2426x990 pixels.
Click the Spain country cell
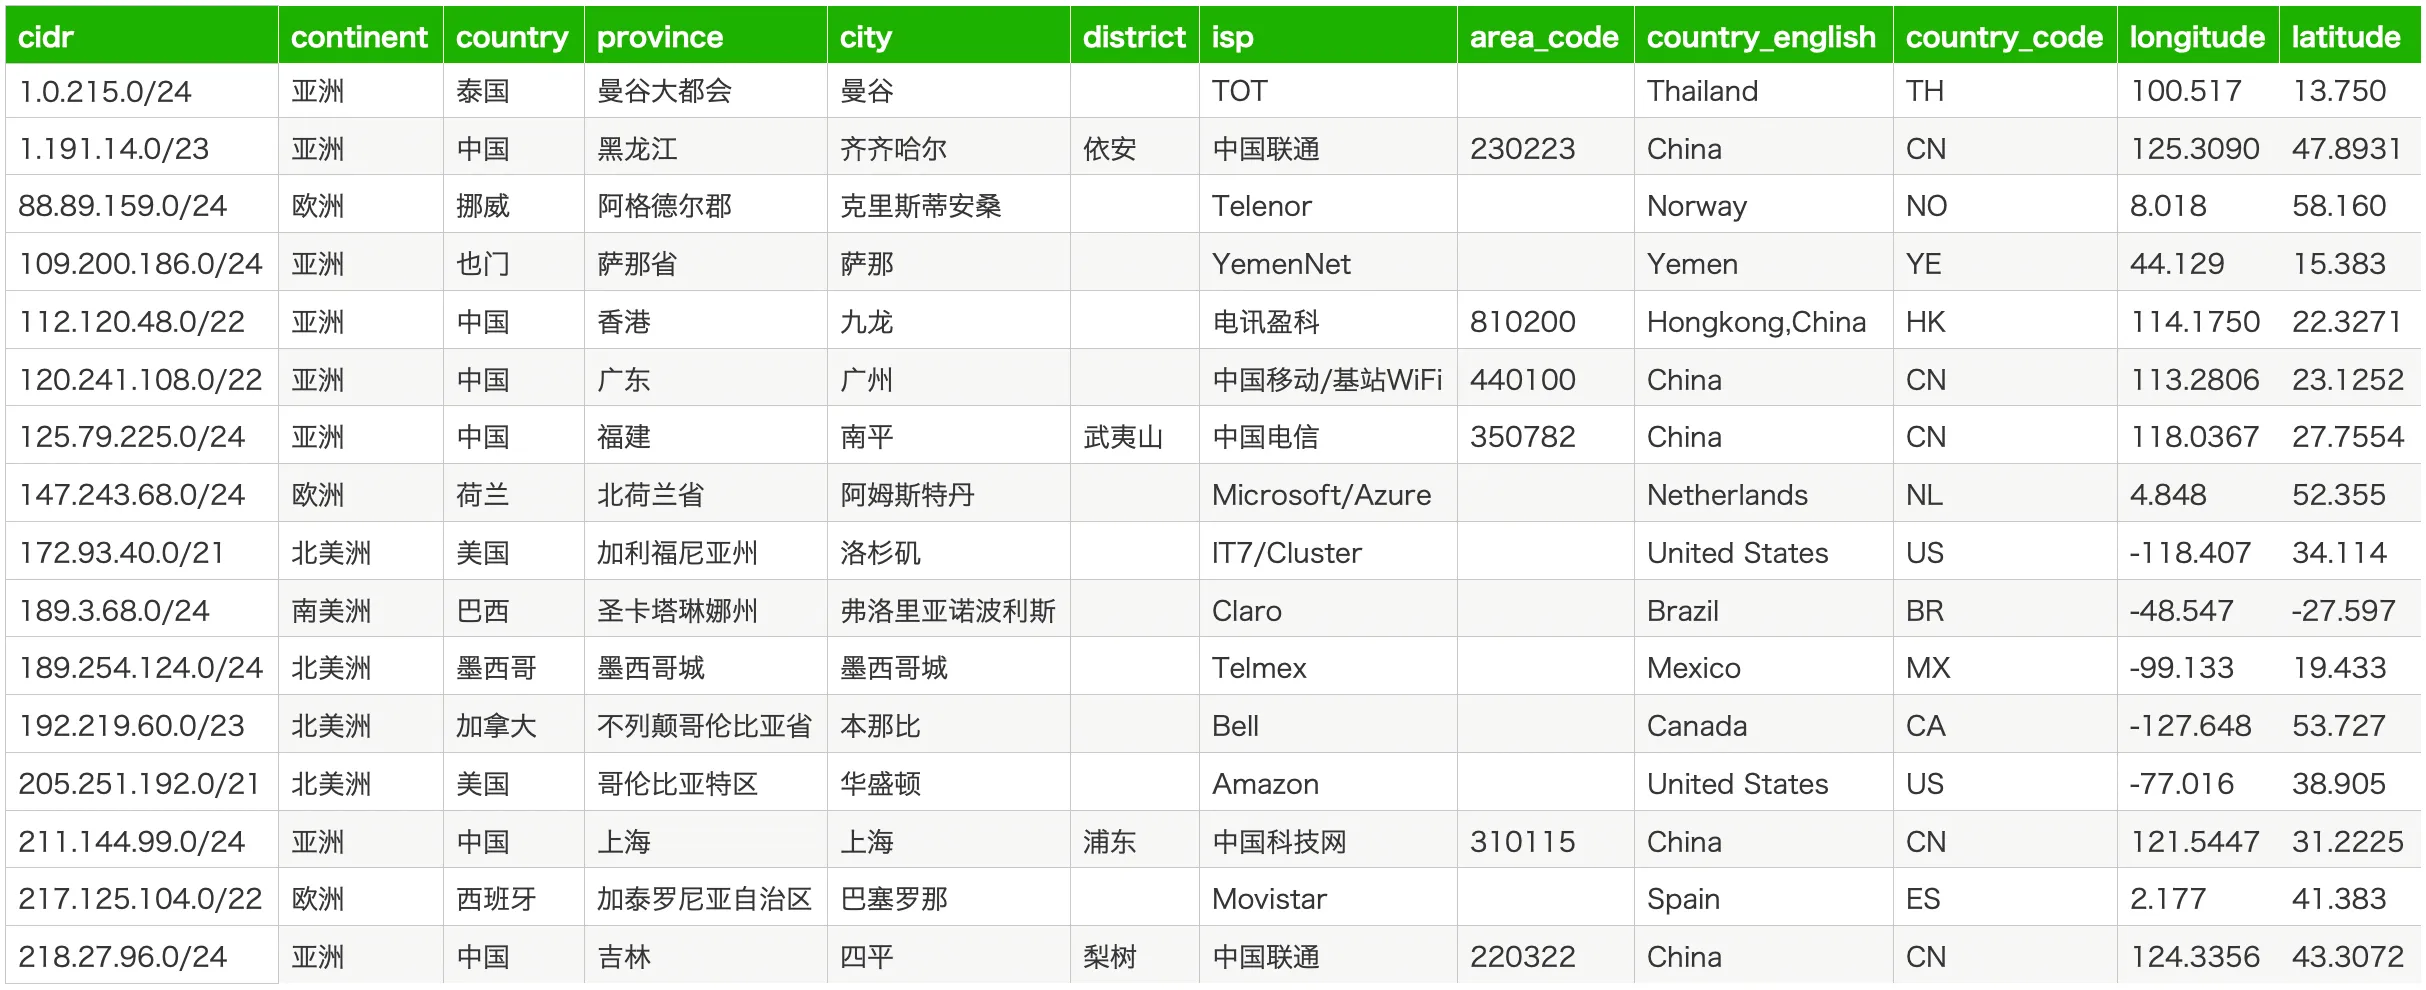[x=1764, y=898]
